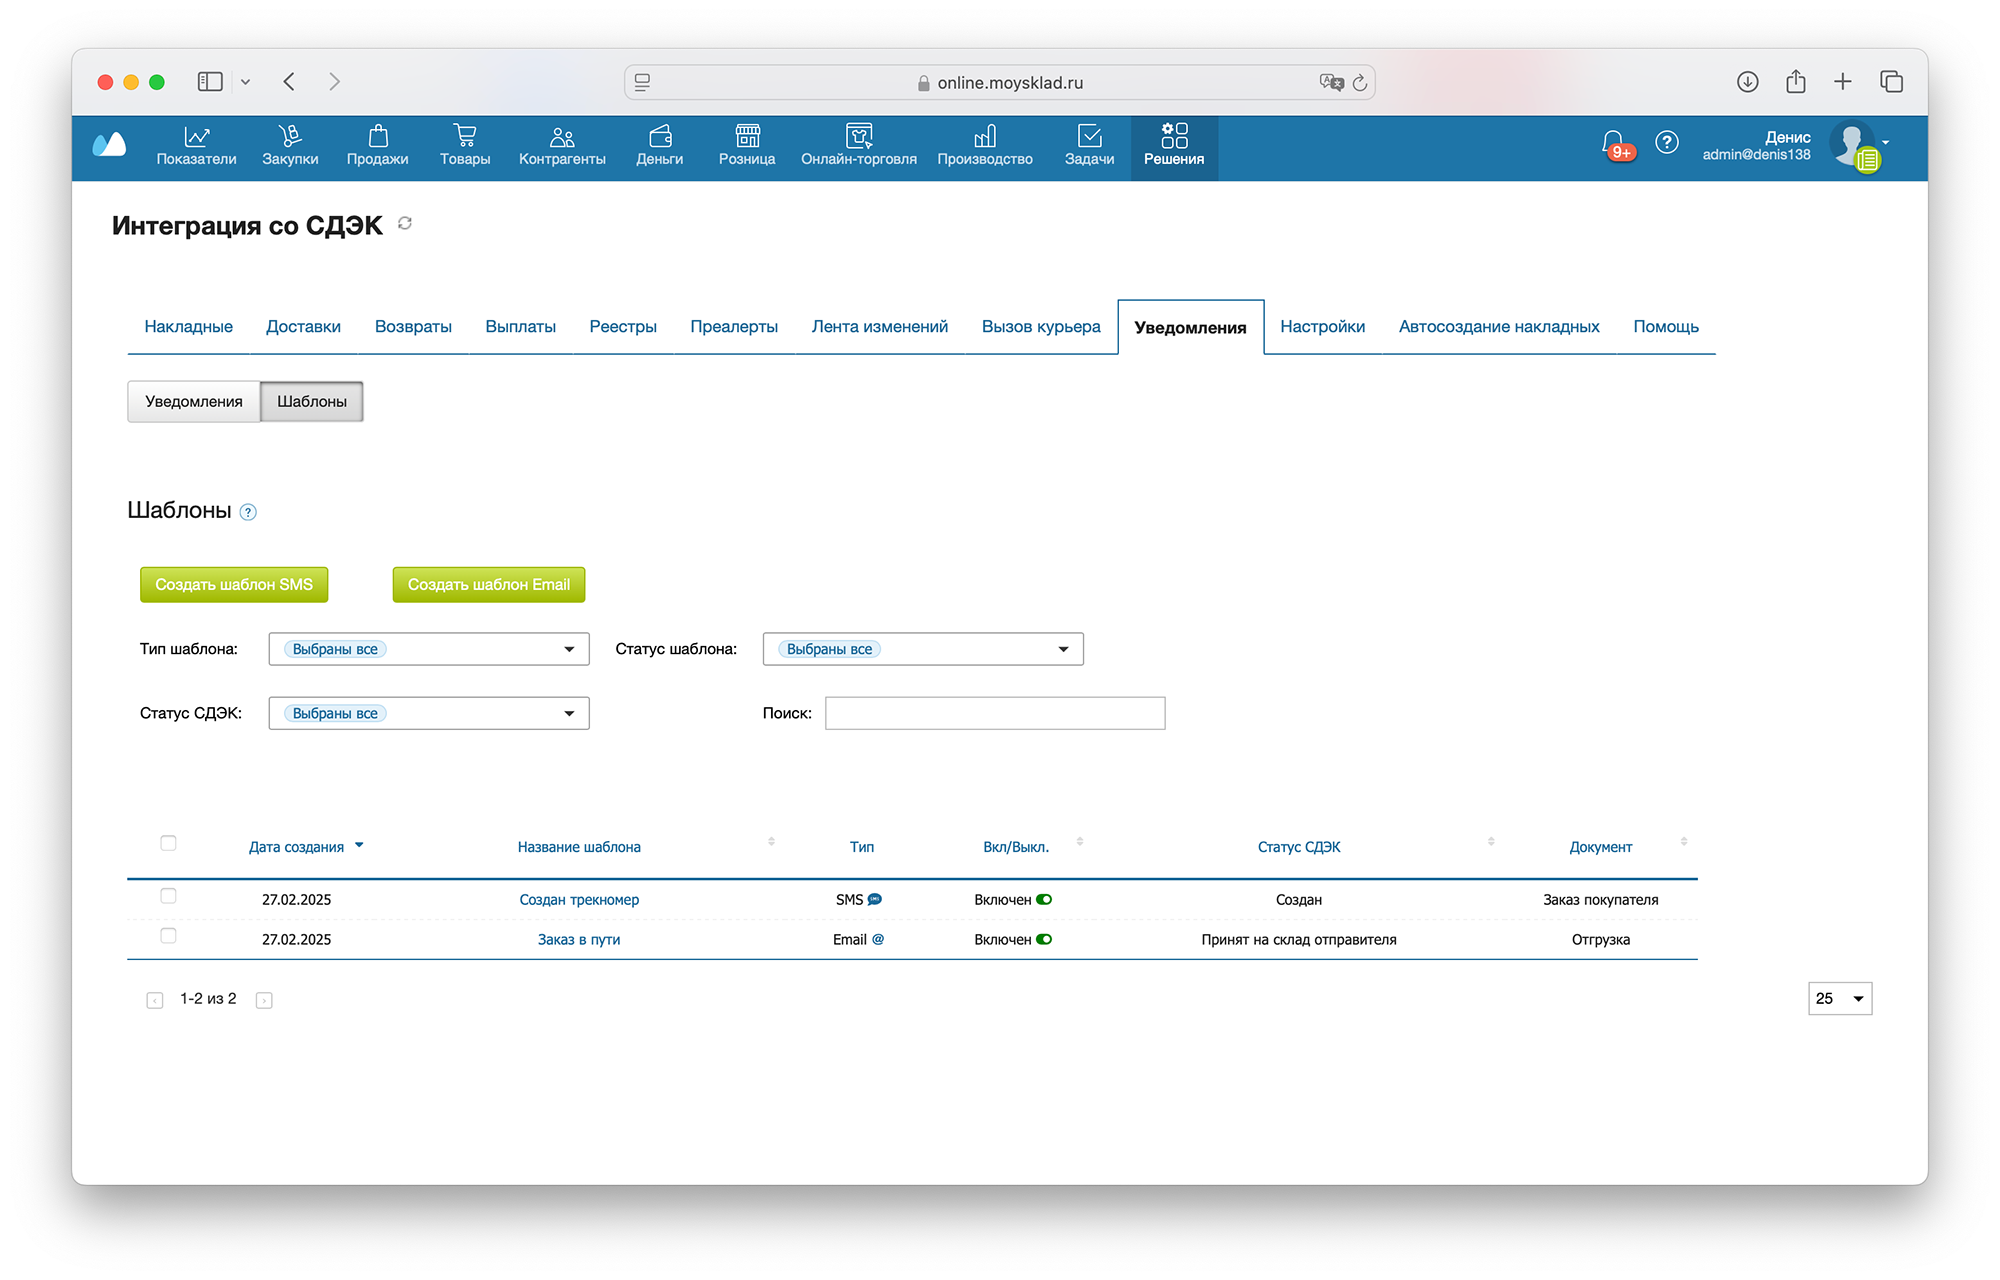Expand the Статус шаблона dropdown
This screenshot has width=2000, height=1280.
[1062, 649]
